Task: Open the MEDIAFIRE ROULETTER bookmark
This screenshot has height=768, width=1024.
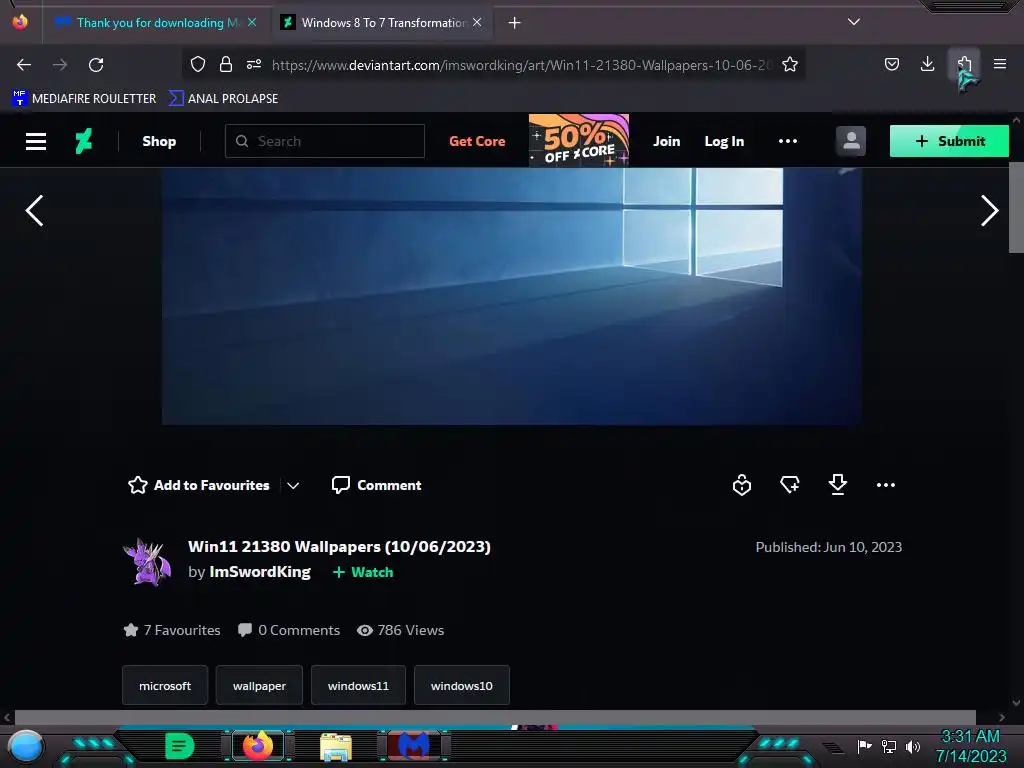Action: tap(85, 99)
